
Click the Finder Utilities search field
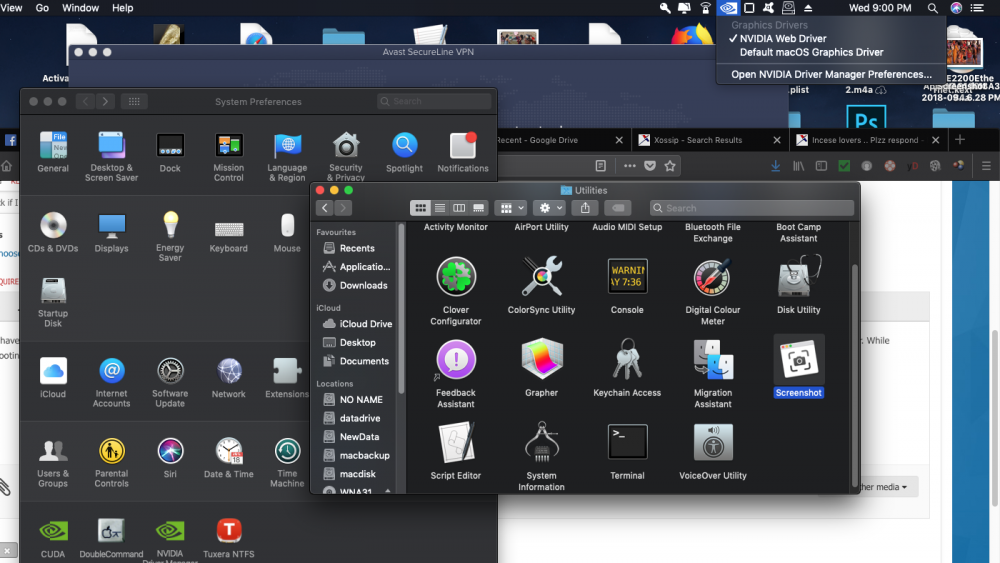click(x=751, y=208)
